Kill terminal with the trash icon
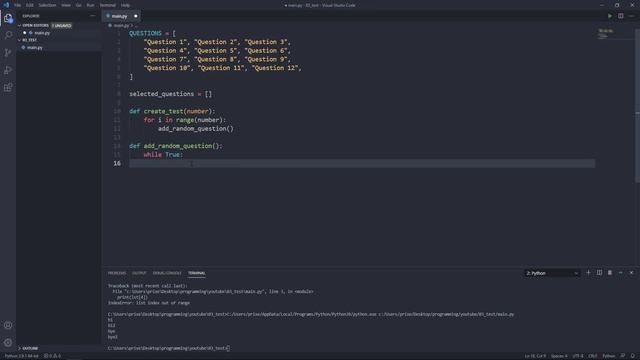Image resolution: width=640 pixels, height=360 pixels. (610, 273)
